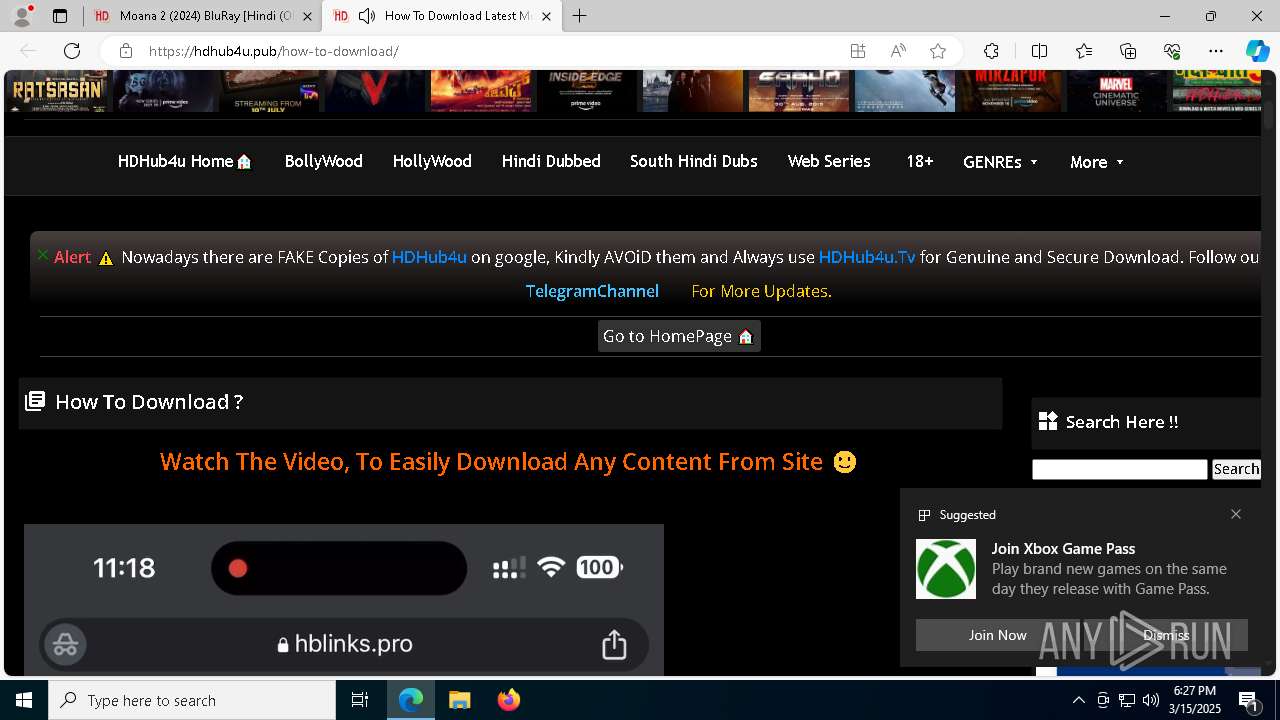Screen dimensions: 1280x720
Task: Dismiss the alert banner with green X
Action: (43, 255)
